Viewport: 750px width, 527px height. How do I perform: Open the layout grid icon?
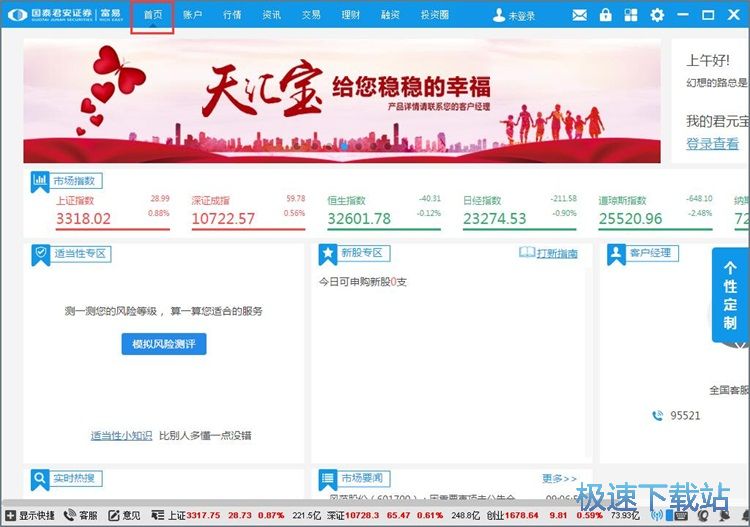(631, 15)
